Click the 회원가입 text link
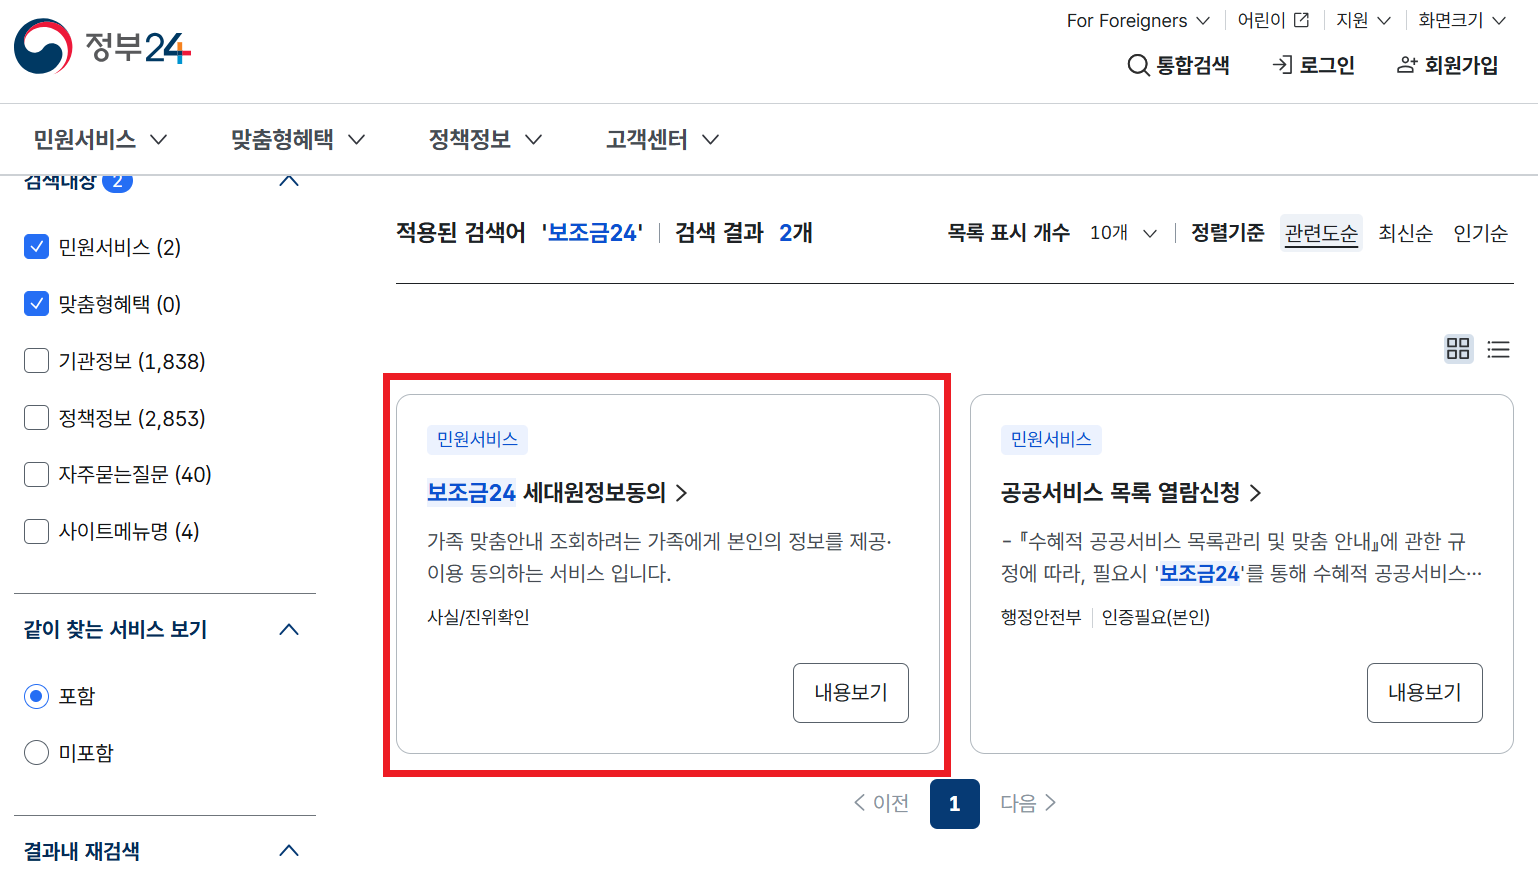The height and width of the screenshot is (883, 1538). 1461,65
